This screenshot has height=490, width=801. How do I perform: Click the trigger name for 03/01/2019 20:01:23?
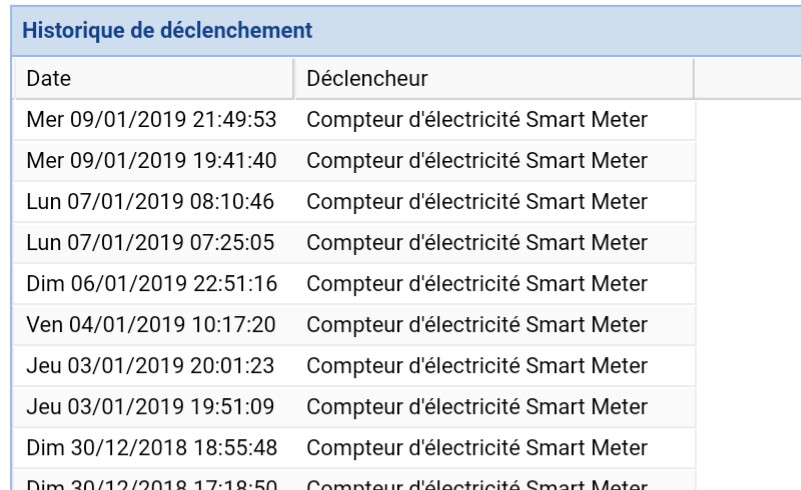click(477, 366)
